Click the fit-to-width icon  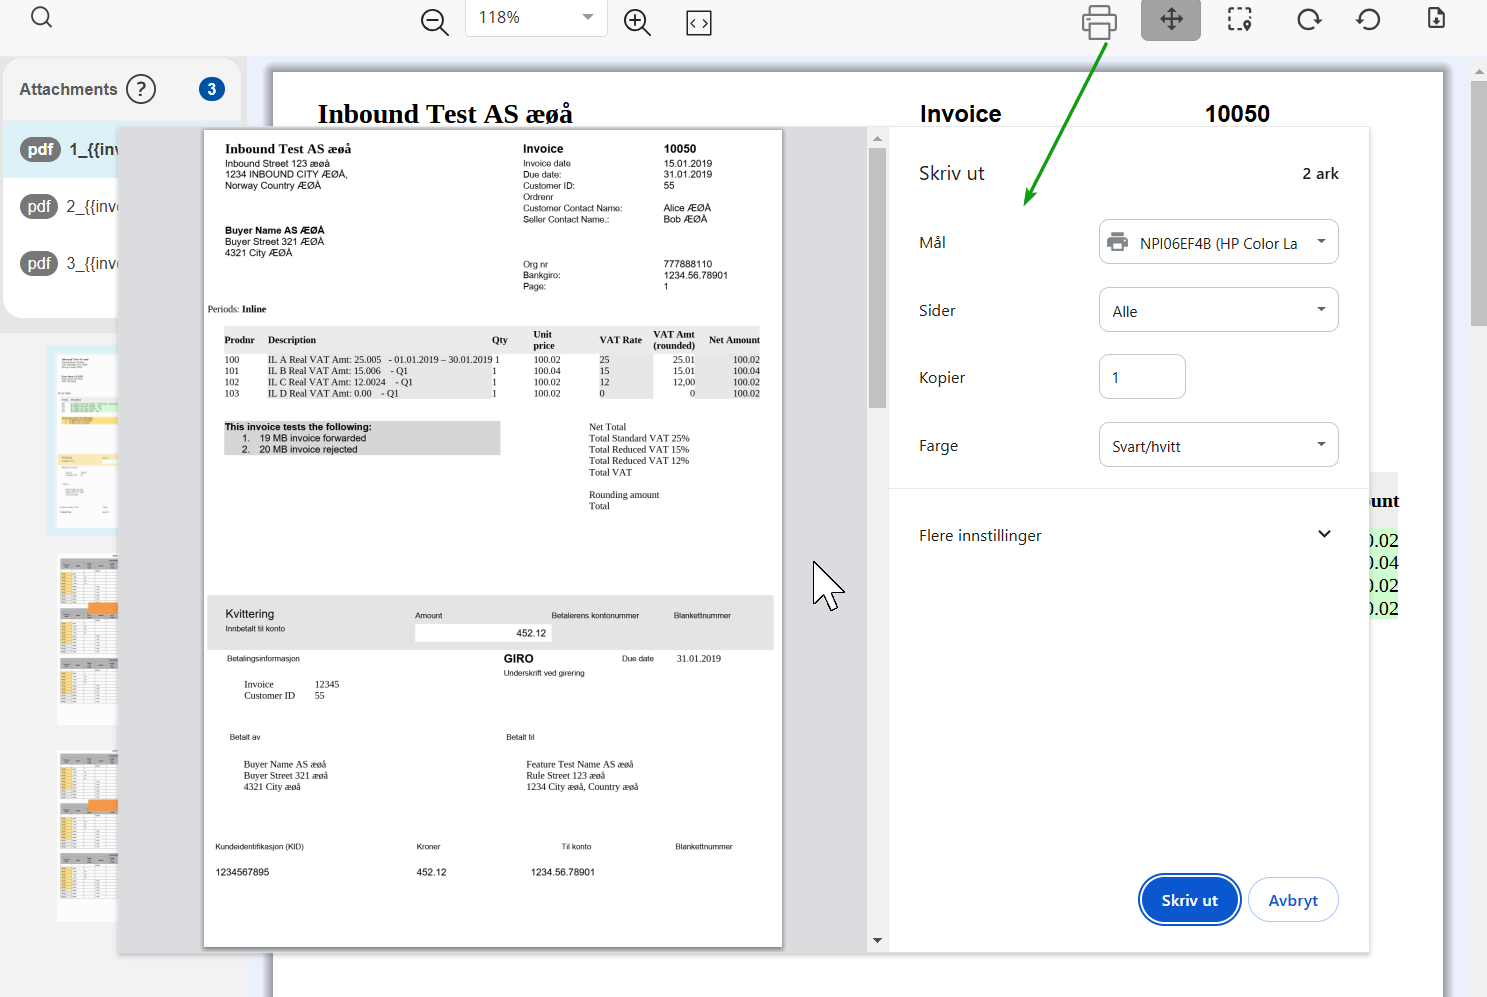[698, 23]
